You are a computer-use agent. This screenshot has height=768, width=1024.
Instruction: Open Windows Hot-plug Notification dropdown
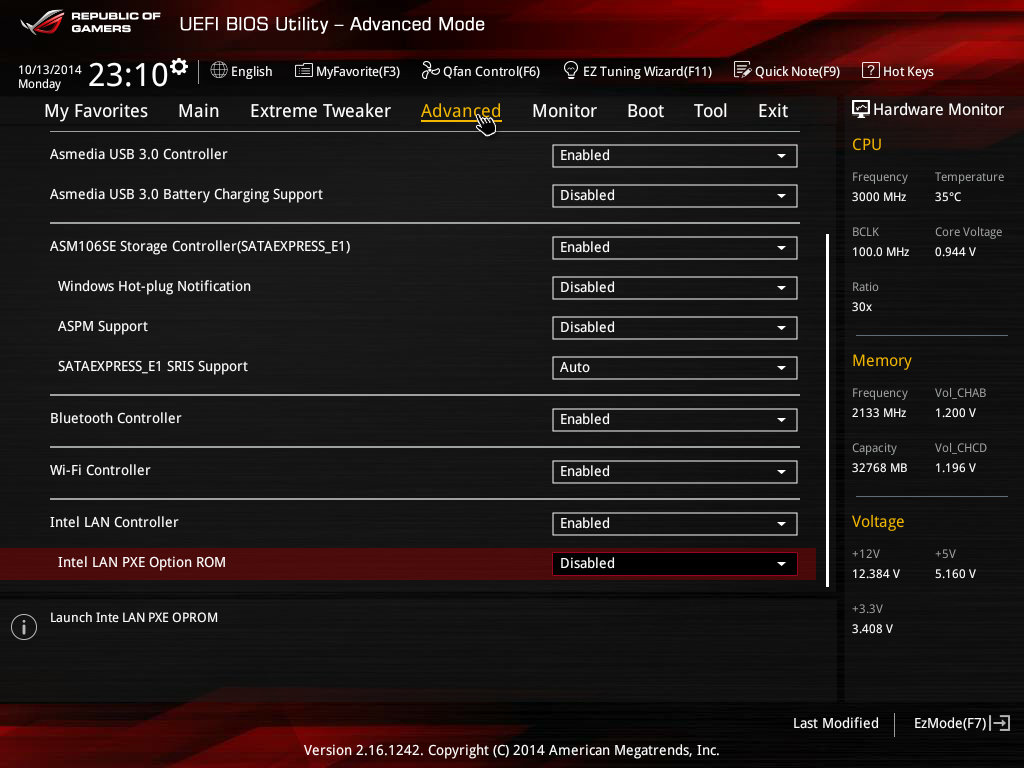point(675,287)
